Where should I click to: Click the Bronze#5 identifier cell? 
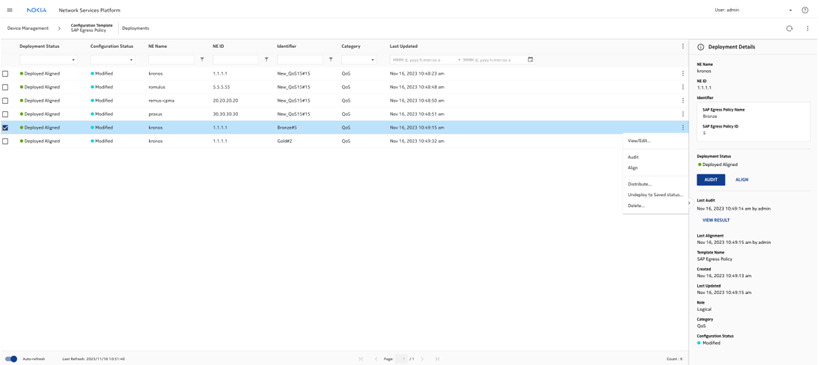pos(287,128)
